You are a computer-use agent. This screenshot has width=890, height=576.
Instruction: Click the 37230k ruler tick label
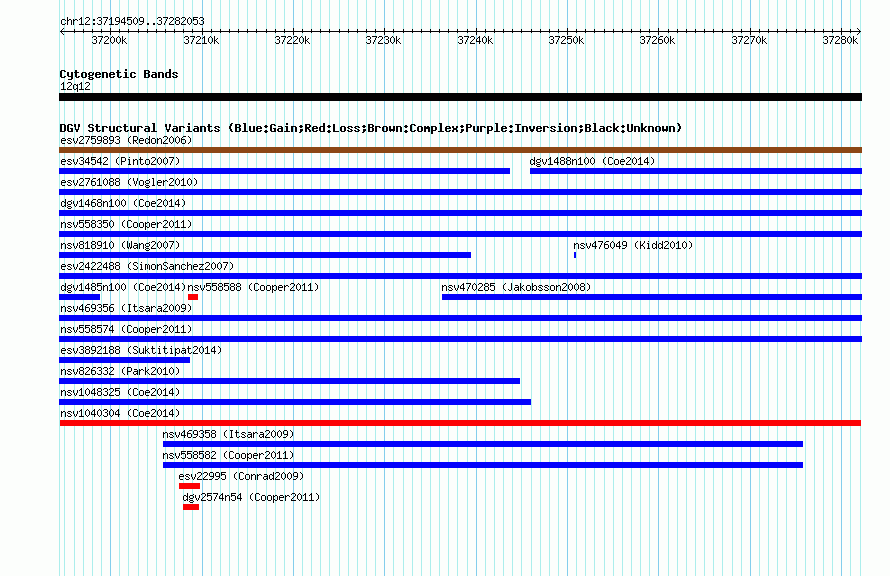383,40
